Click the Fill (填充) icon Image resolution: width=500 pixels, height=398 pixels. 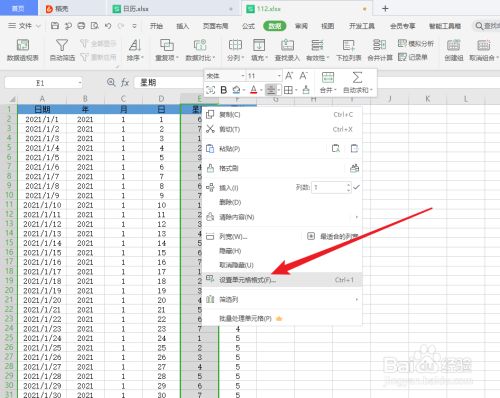click(x=259, y=45)
